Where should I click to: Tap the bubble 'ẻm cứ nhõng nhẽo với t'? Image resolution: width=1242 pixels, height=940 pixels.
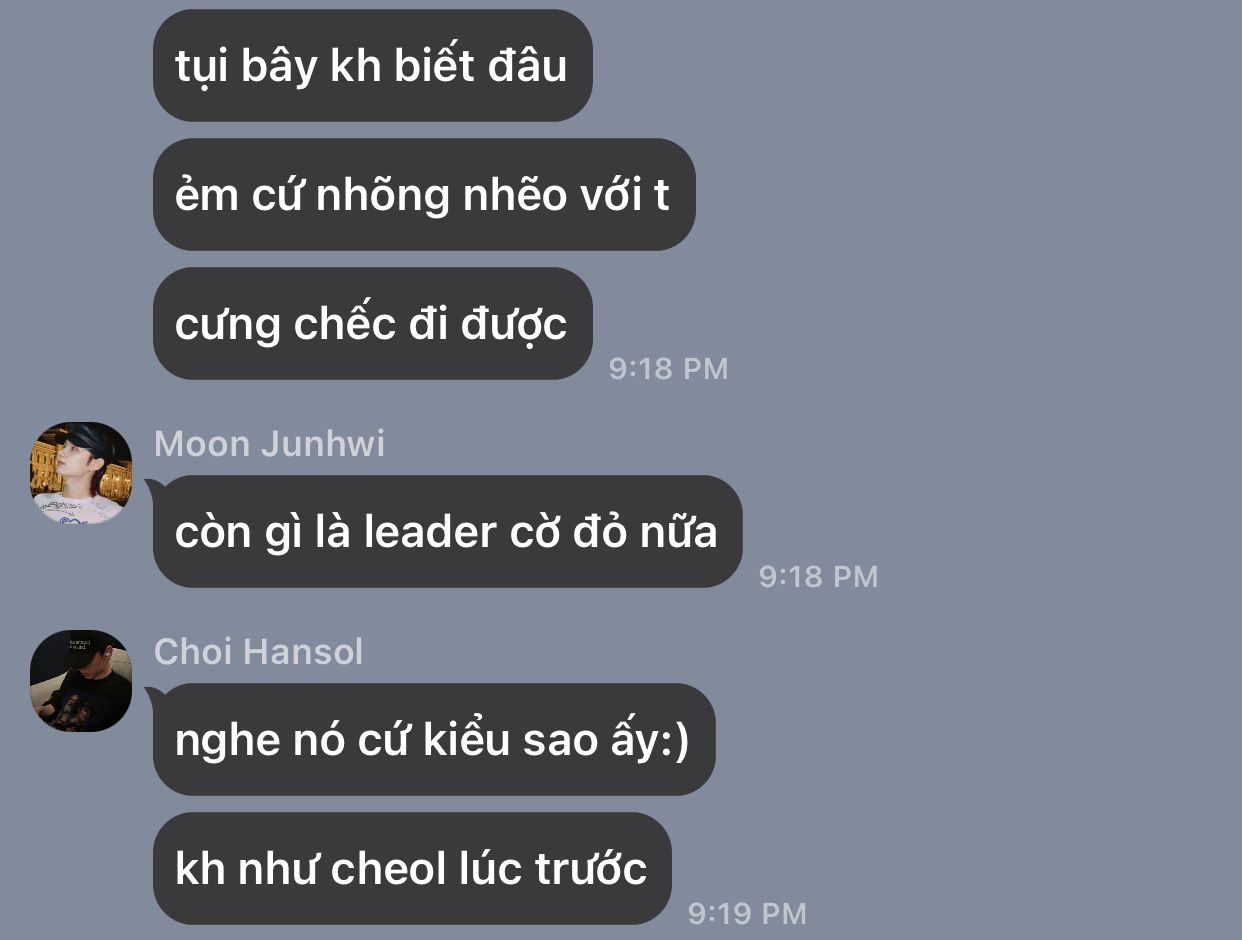coord(424,194)
